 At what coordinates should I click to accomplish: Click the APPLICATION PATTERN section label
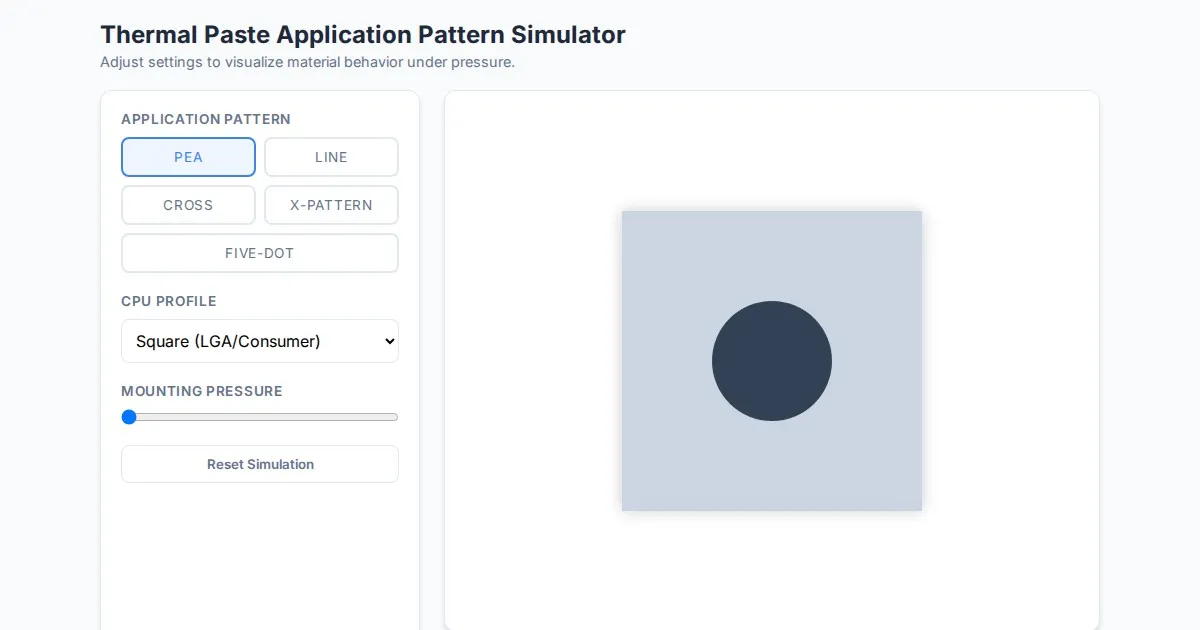coord(206,119)
